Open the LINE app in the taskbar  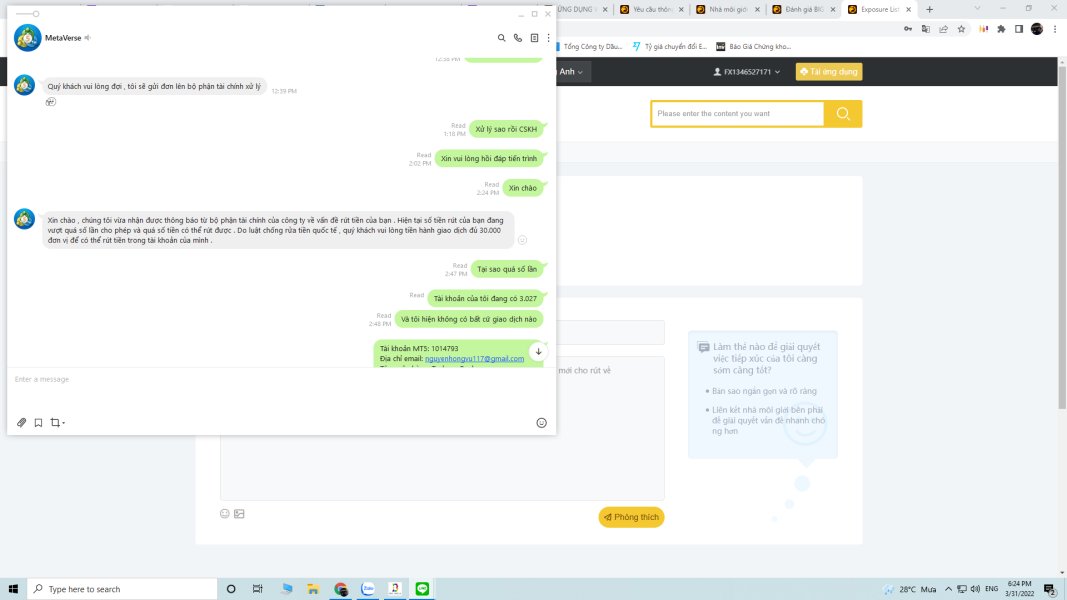pyautogui.click(x=422, y=588)
